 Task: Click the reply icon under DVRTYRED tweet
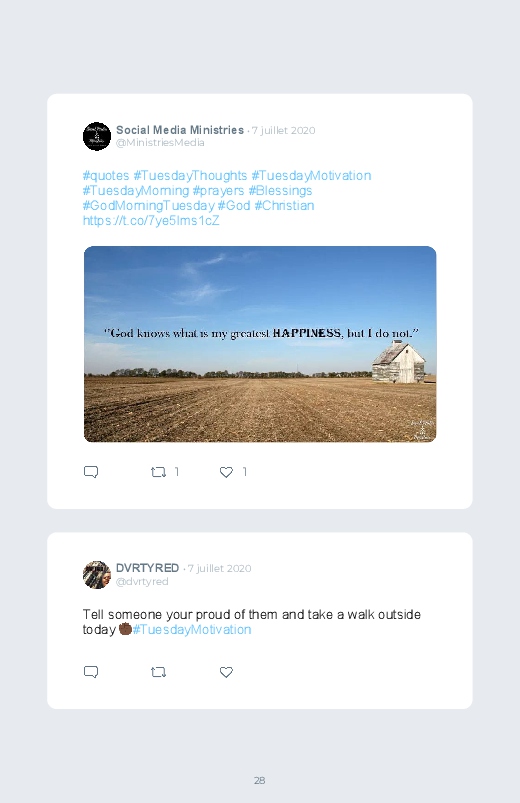91,672
